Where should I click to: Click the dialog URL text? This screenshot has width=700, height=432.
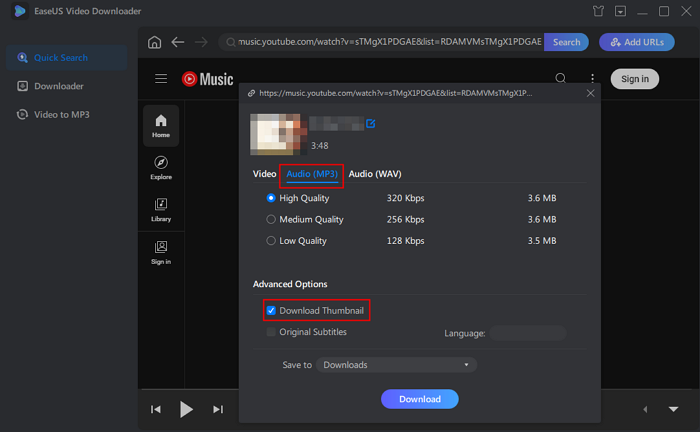(396, 93)
